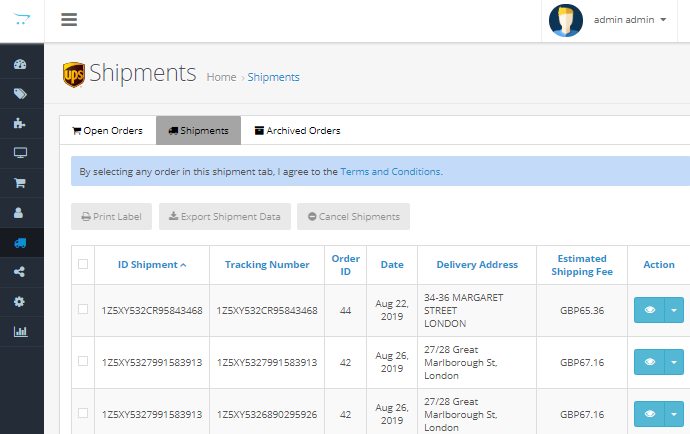Image resolution: width=690 pixels, height=434 pixels.
Task: Check the checkbox for tracking 1Z5XY5327991583913
Action: [83, 361]
